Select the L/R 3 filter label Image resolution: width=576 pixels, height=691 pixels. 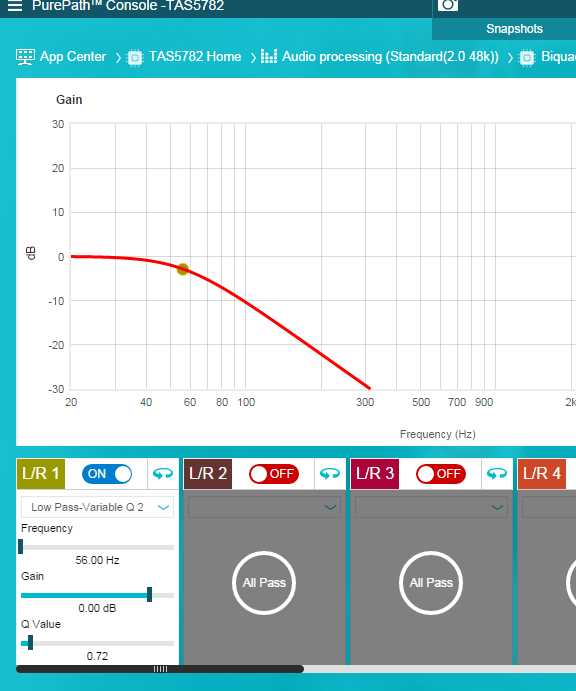pos(375,474)
